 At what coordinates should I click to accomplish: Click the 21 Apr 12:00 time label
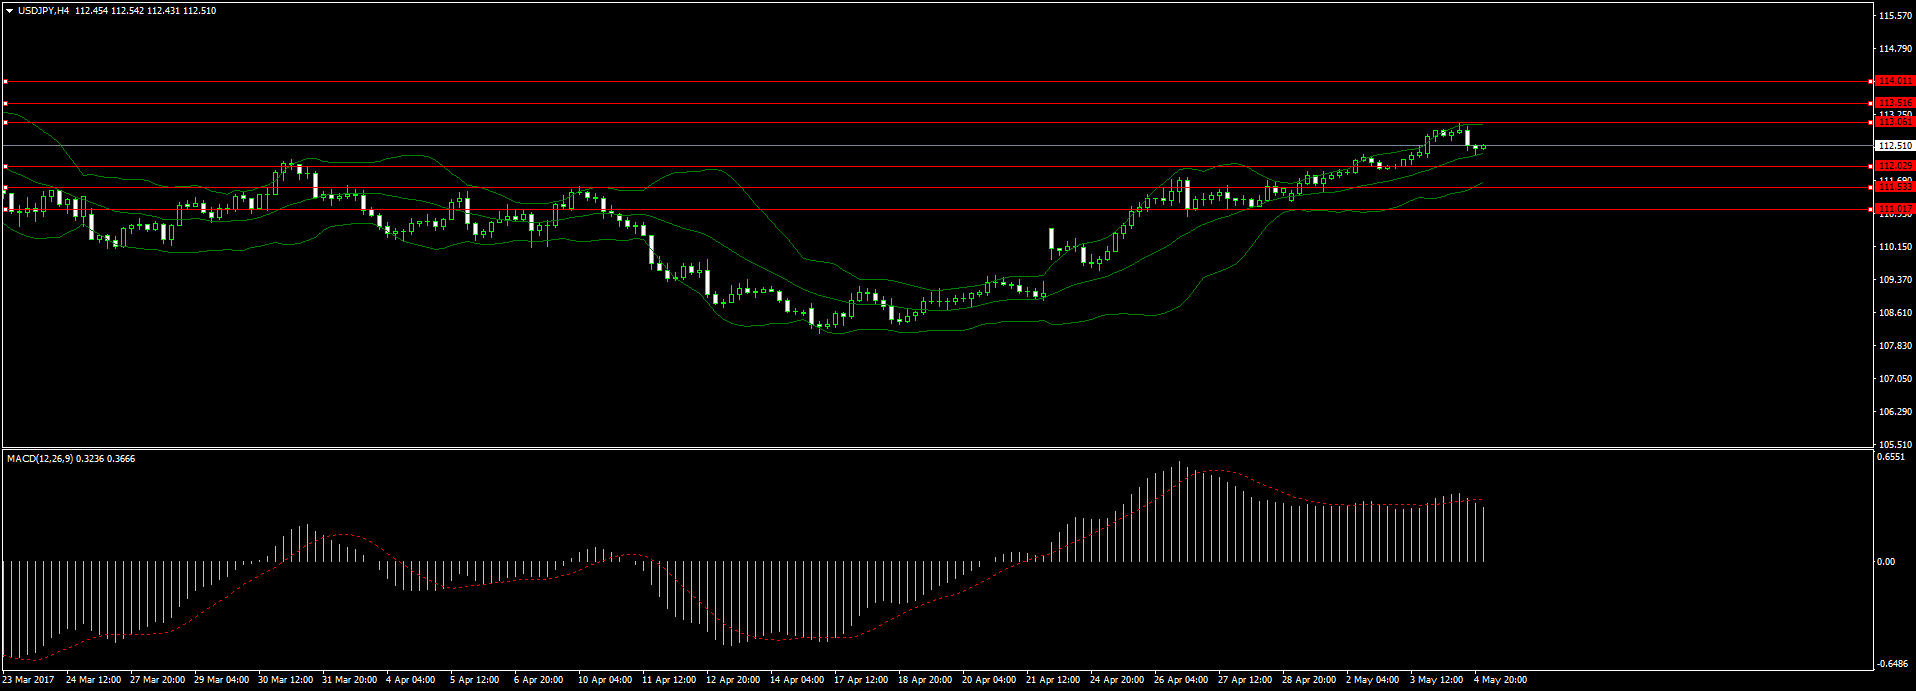pos(1053,680)
